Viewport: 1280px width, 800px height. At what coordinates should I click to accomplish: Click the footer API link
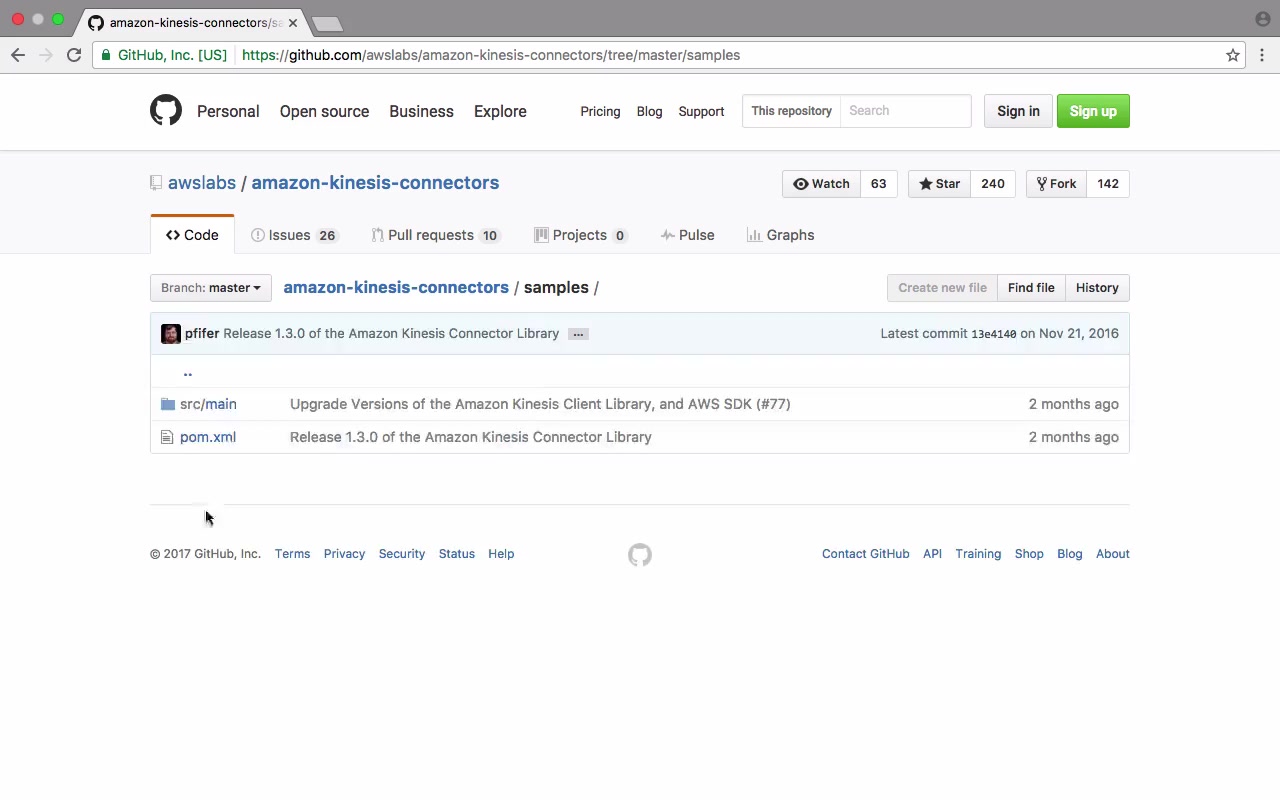932,554
